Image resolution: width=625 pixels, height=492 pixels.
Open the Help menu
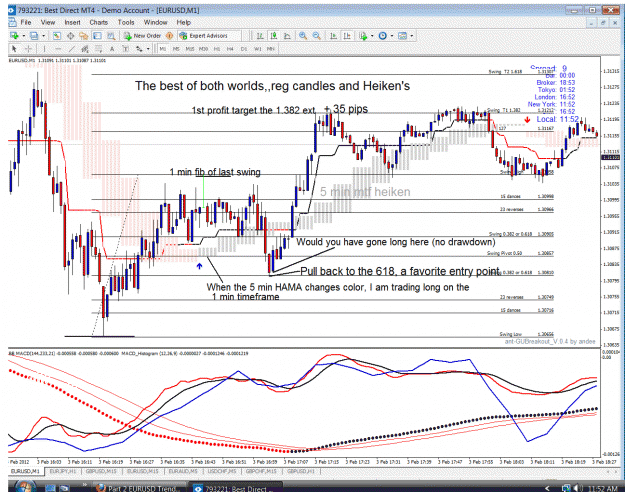click(x=183, y=22)
